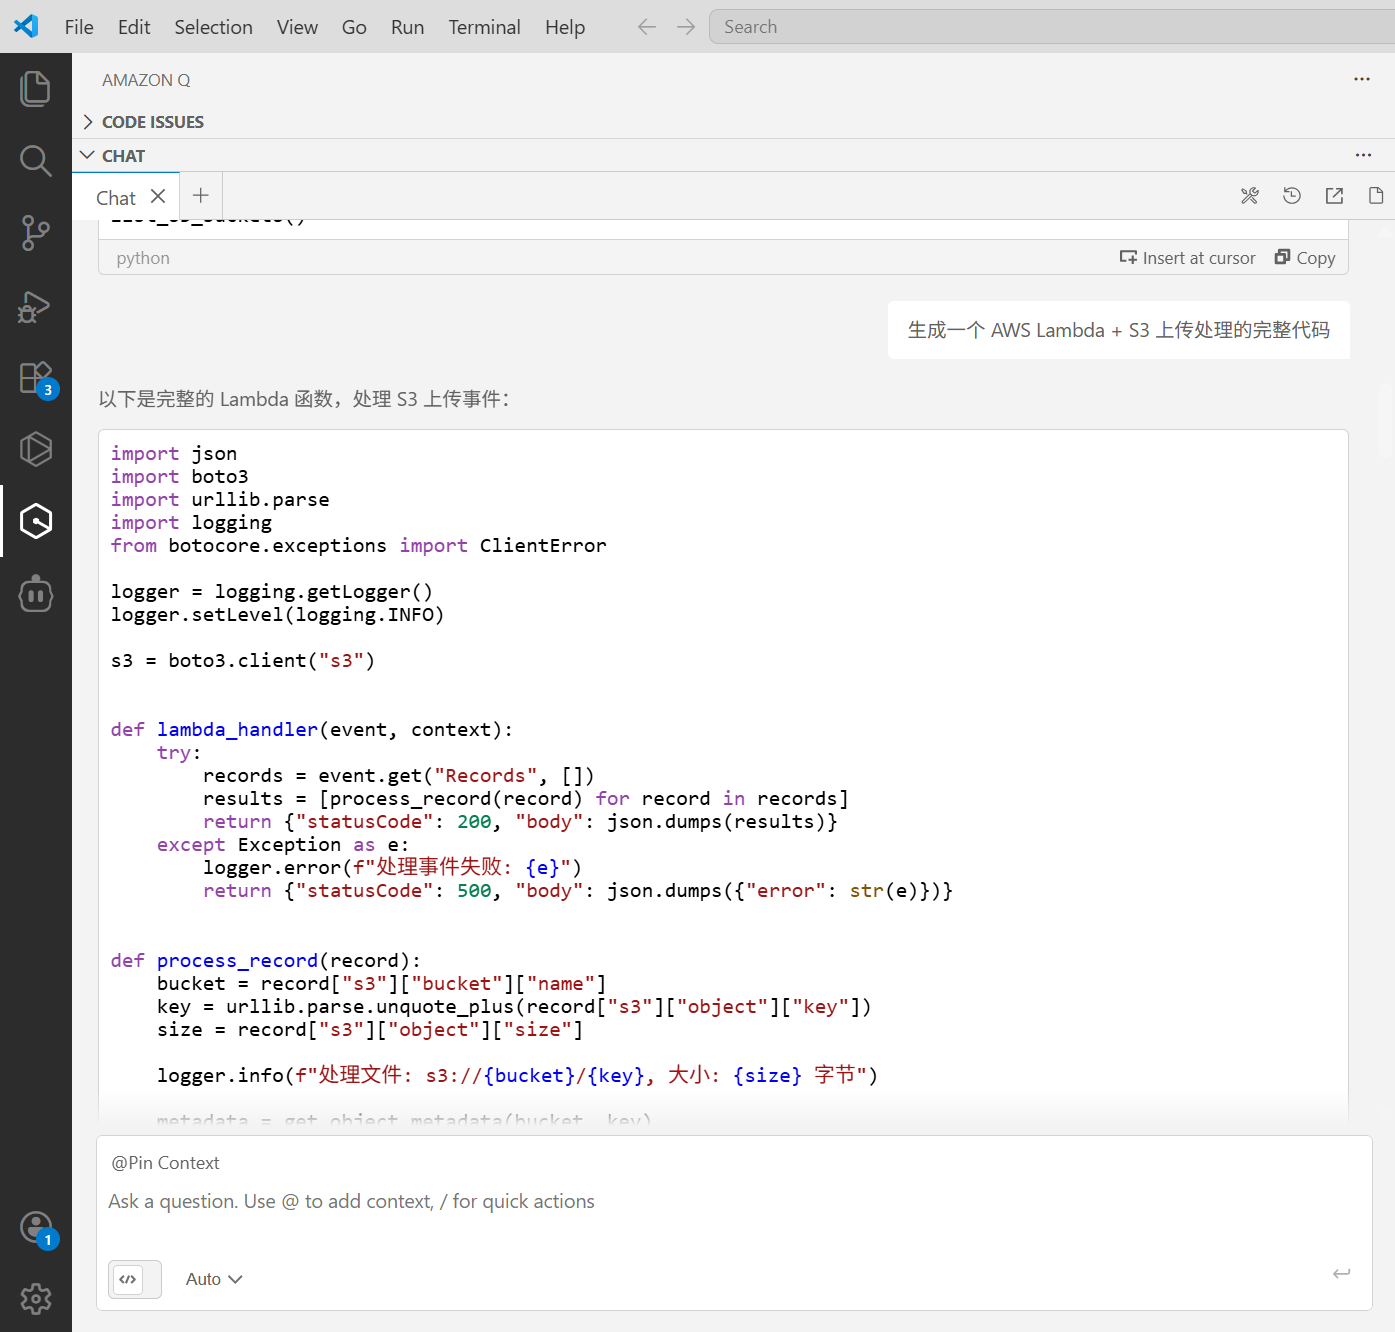Send the message with the enter arrow

point(1342,1273)
